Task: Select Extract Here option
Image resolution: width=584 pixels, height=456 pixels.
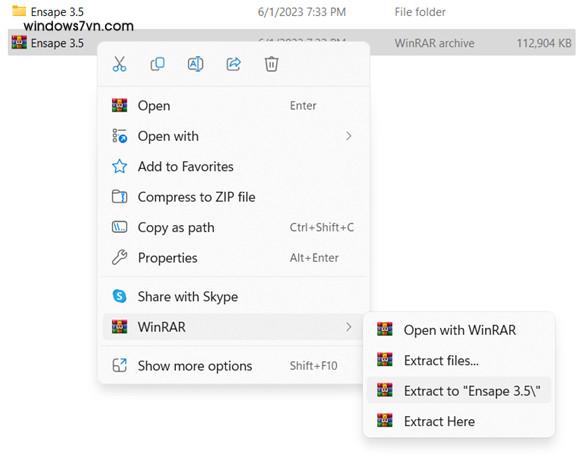Action: (459, 421)
